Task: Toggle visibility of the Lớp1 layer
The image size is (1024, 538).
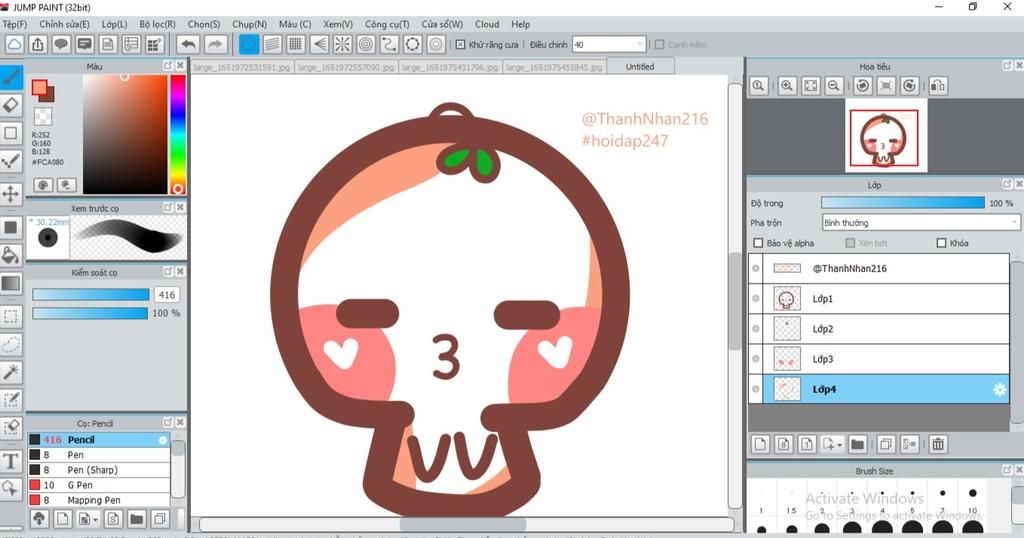Action: tap(756, 298)
